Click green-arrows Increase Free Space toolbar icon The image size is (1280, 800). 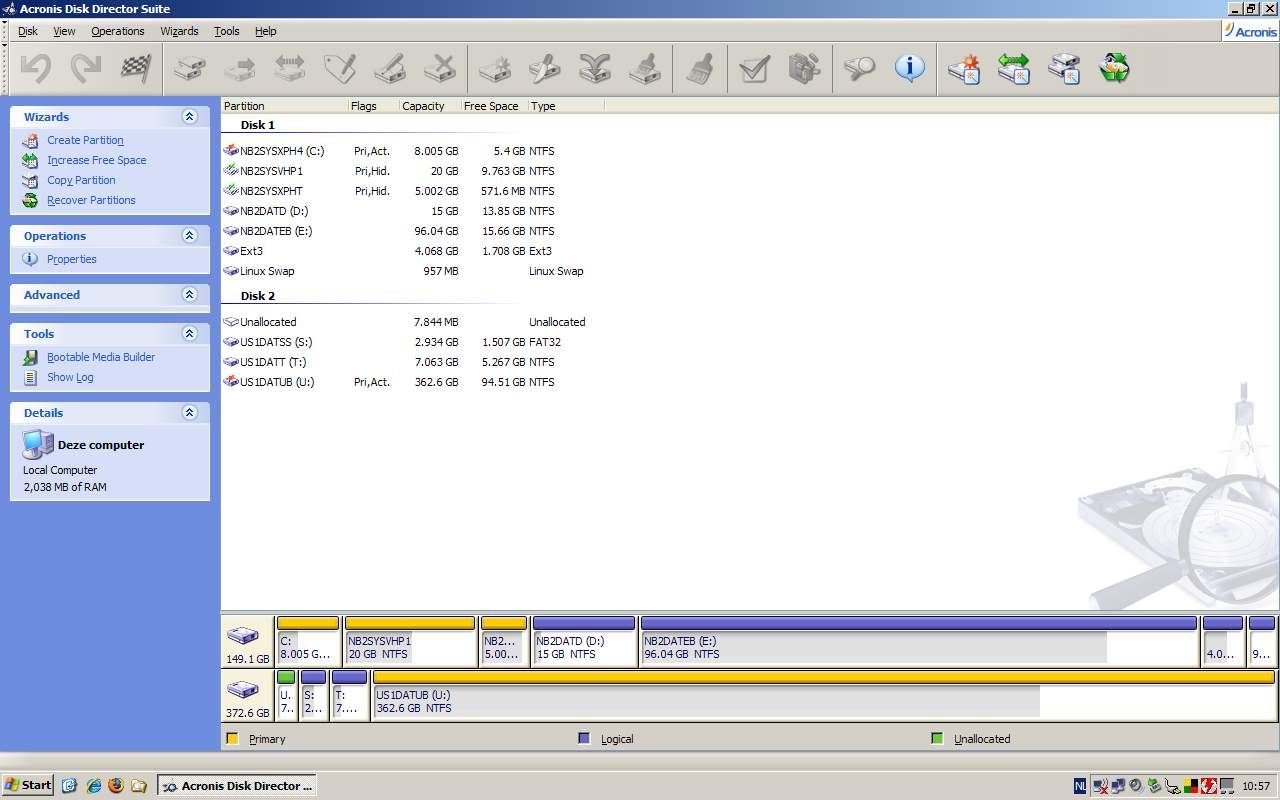[1014, 68]
